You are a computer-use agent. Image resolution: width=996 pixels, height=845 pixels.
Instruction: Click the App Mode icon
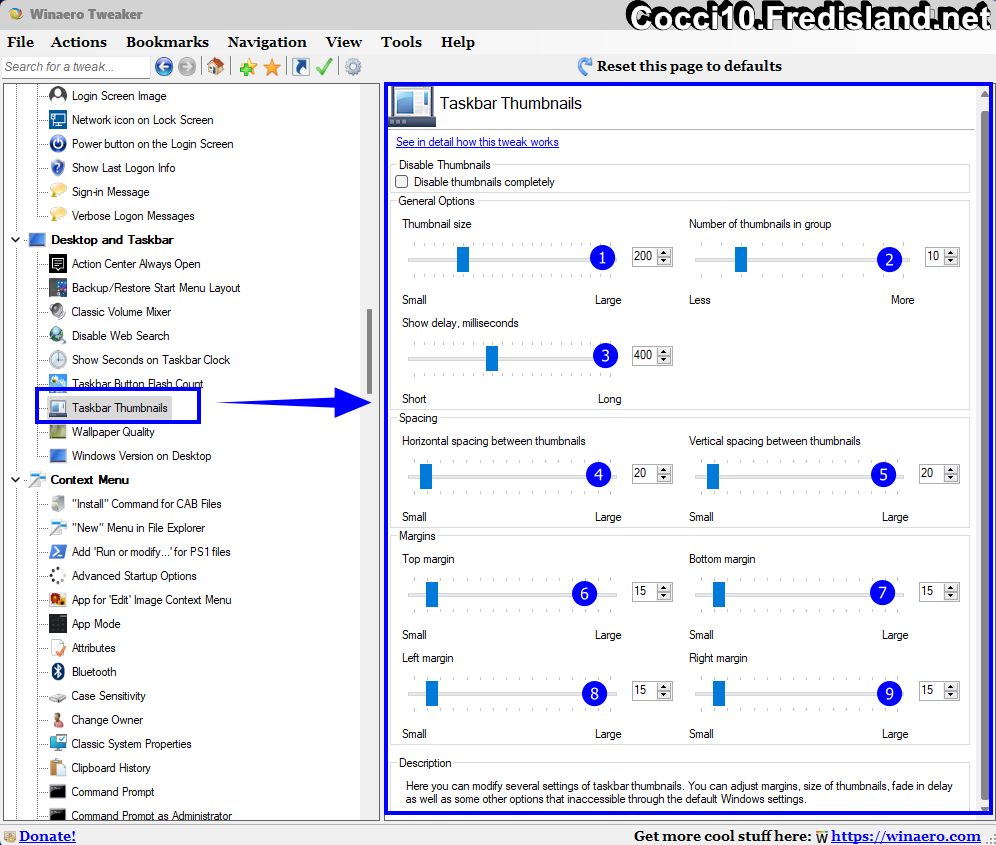click(58, 624)
